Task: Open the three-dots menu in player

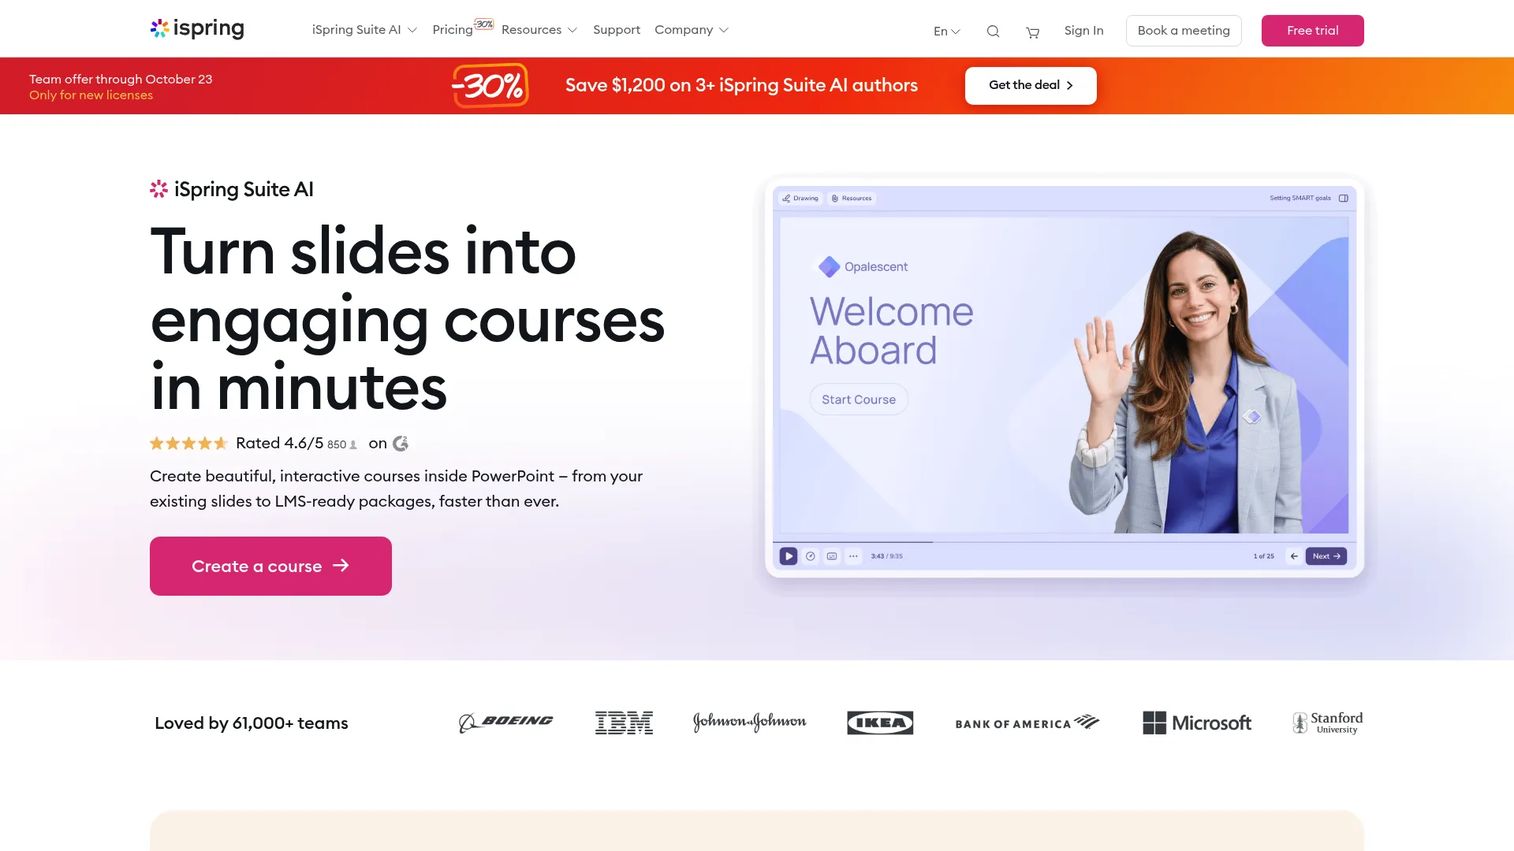Action: 853,556
